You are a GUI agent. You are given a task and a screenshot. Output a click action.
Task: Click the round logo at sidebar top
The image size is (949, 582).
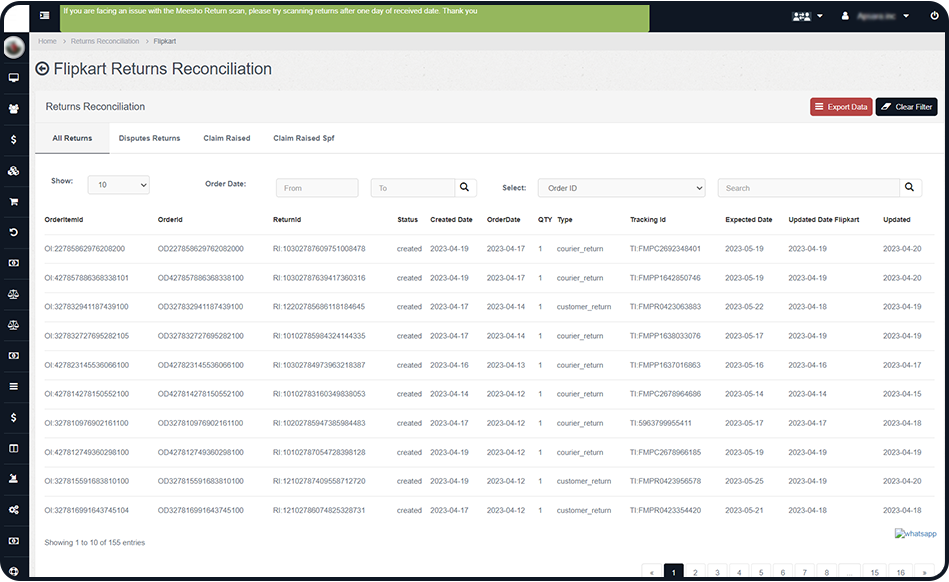point(14,47)
